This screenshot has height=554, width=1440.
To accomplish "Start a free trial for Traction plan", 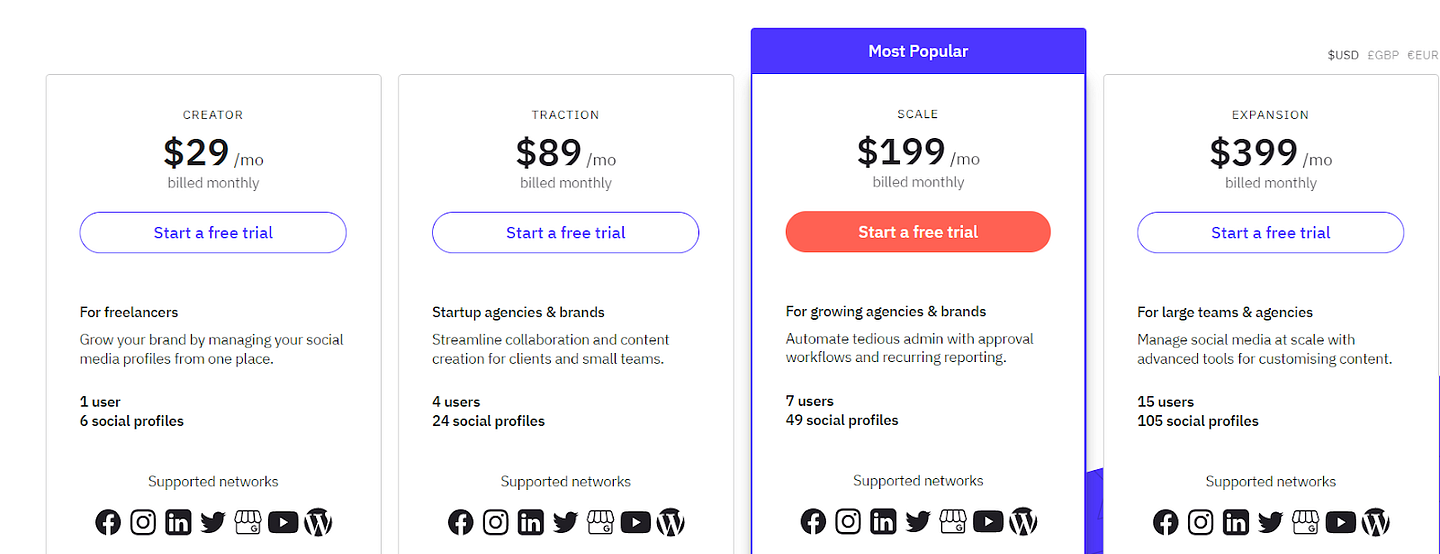I will tap(566, 233).
